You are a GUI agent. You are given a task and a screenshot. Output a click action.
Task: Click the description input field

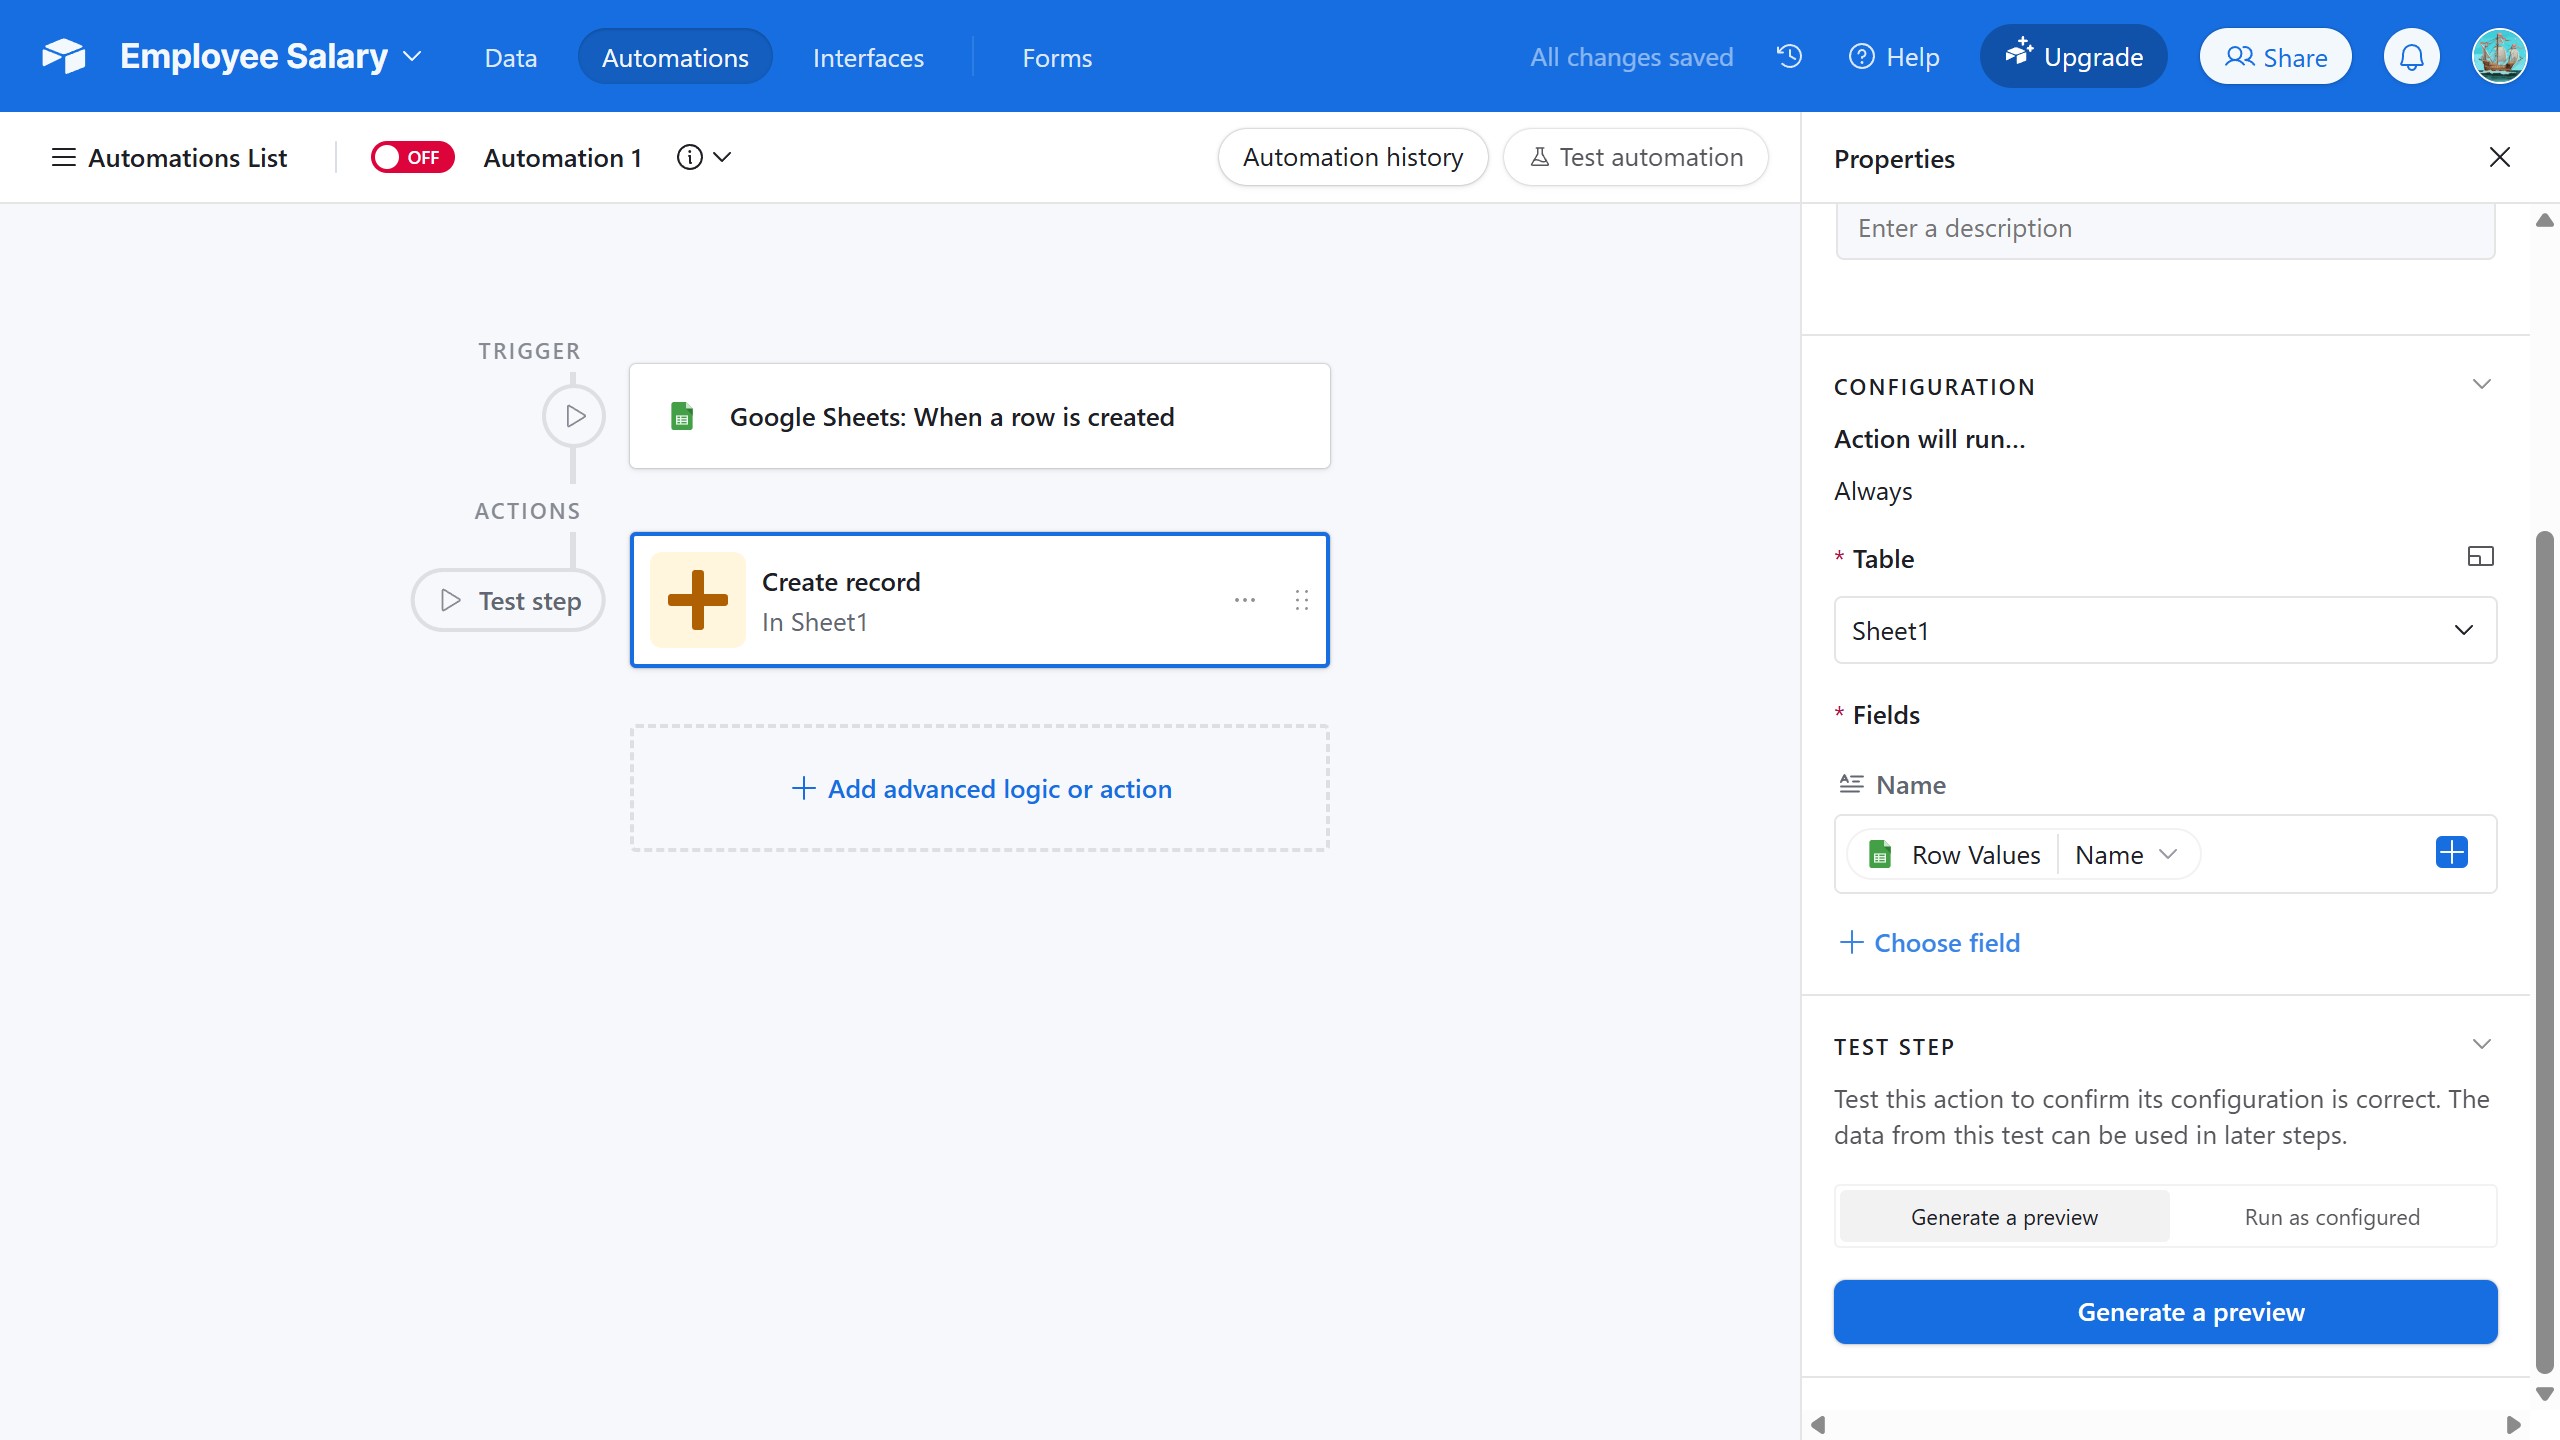point(2165,229)
